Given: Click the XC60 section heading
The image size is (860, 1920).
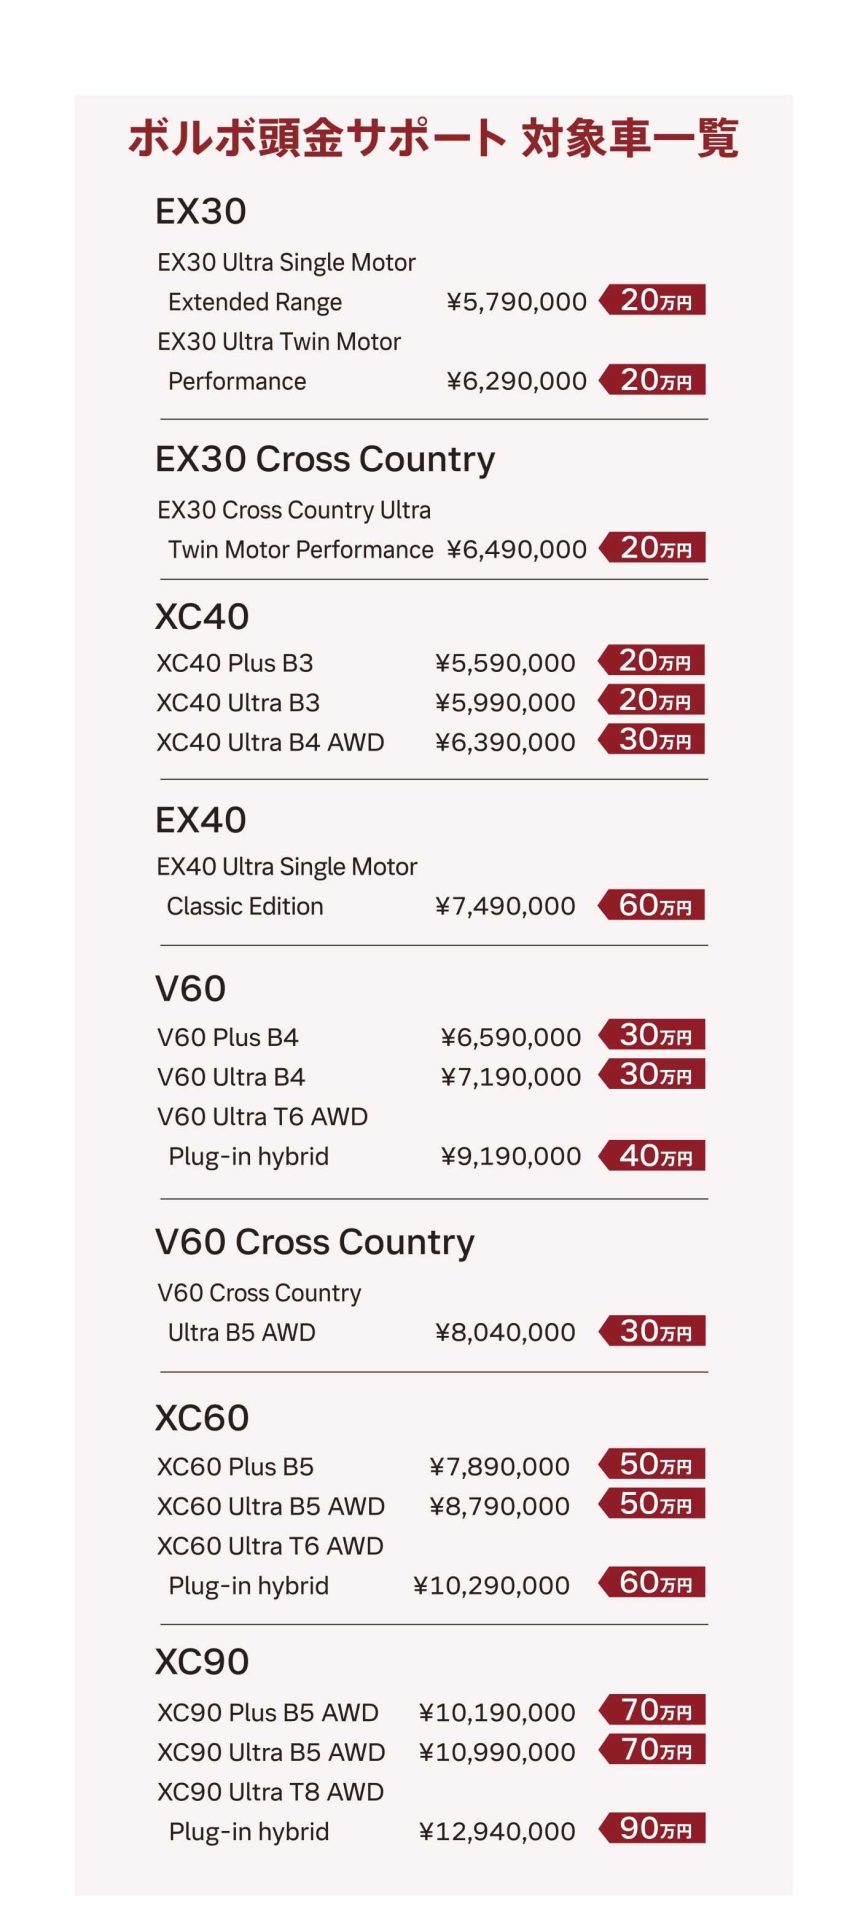Looking at the screenshot, I should pos(202,1418).
